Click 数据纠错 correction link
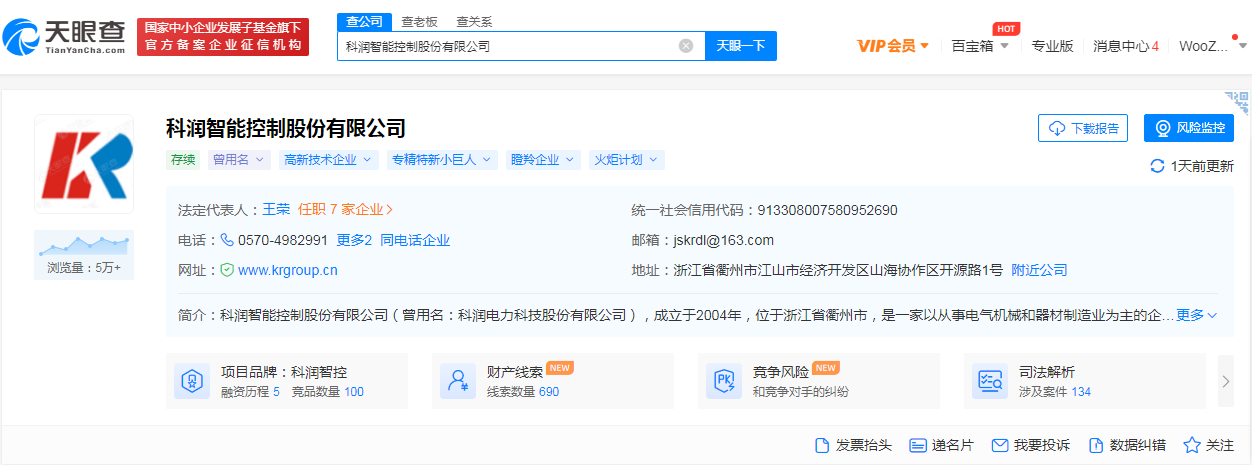 1127,445
